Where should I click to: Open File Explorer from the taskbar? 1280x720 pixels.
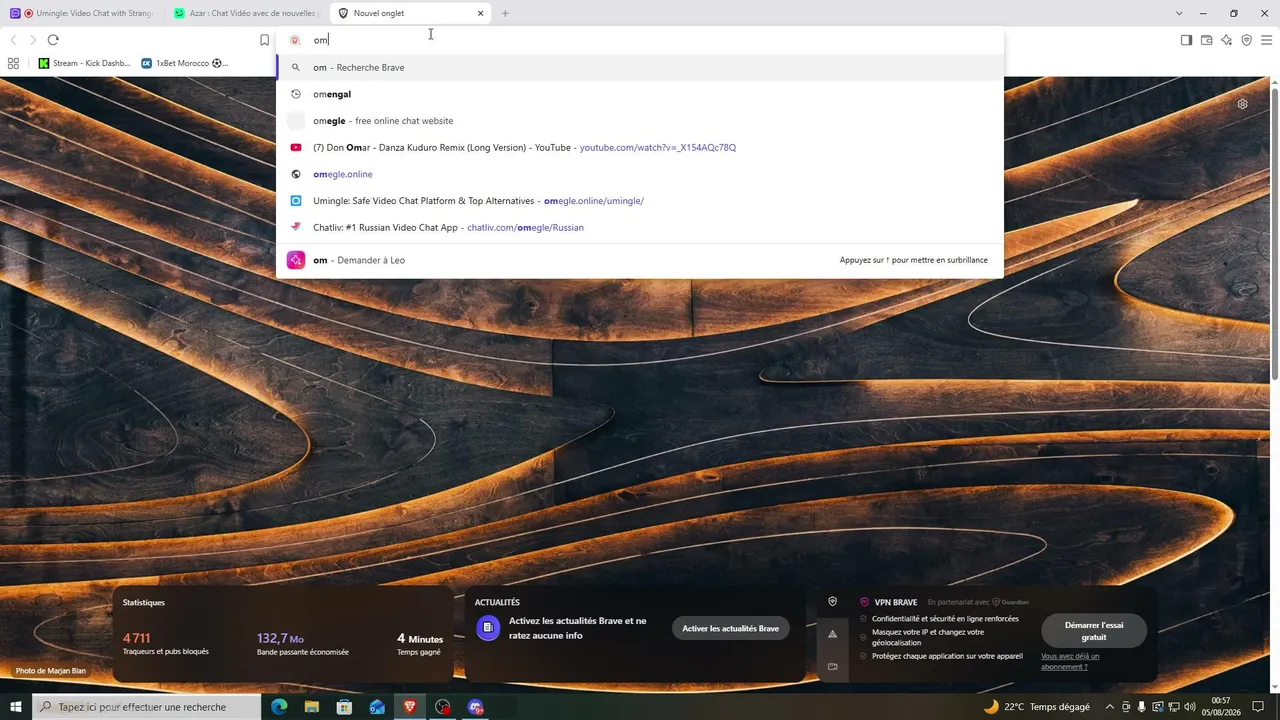tap(312, 707)
